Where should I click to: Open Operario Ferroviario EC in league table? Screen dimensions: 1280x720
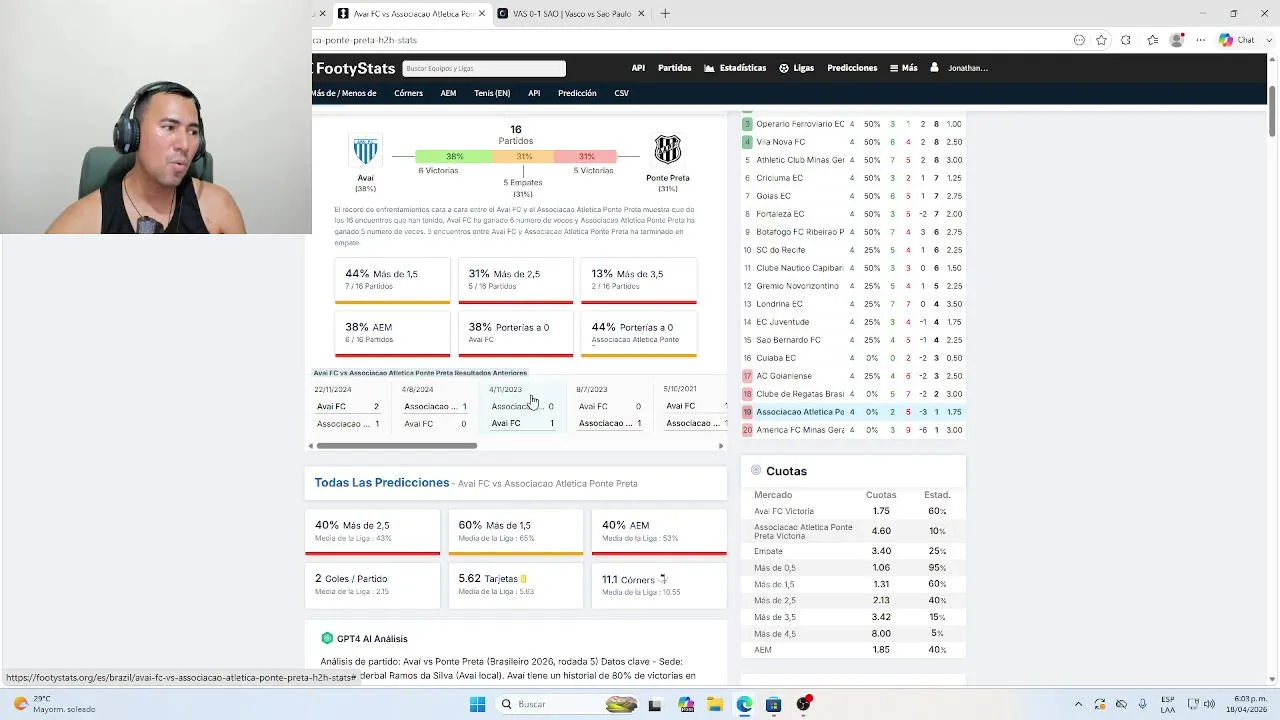click(x=800, y=124)
